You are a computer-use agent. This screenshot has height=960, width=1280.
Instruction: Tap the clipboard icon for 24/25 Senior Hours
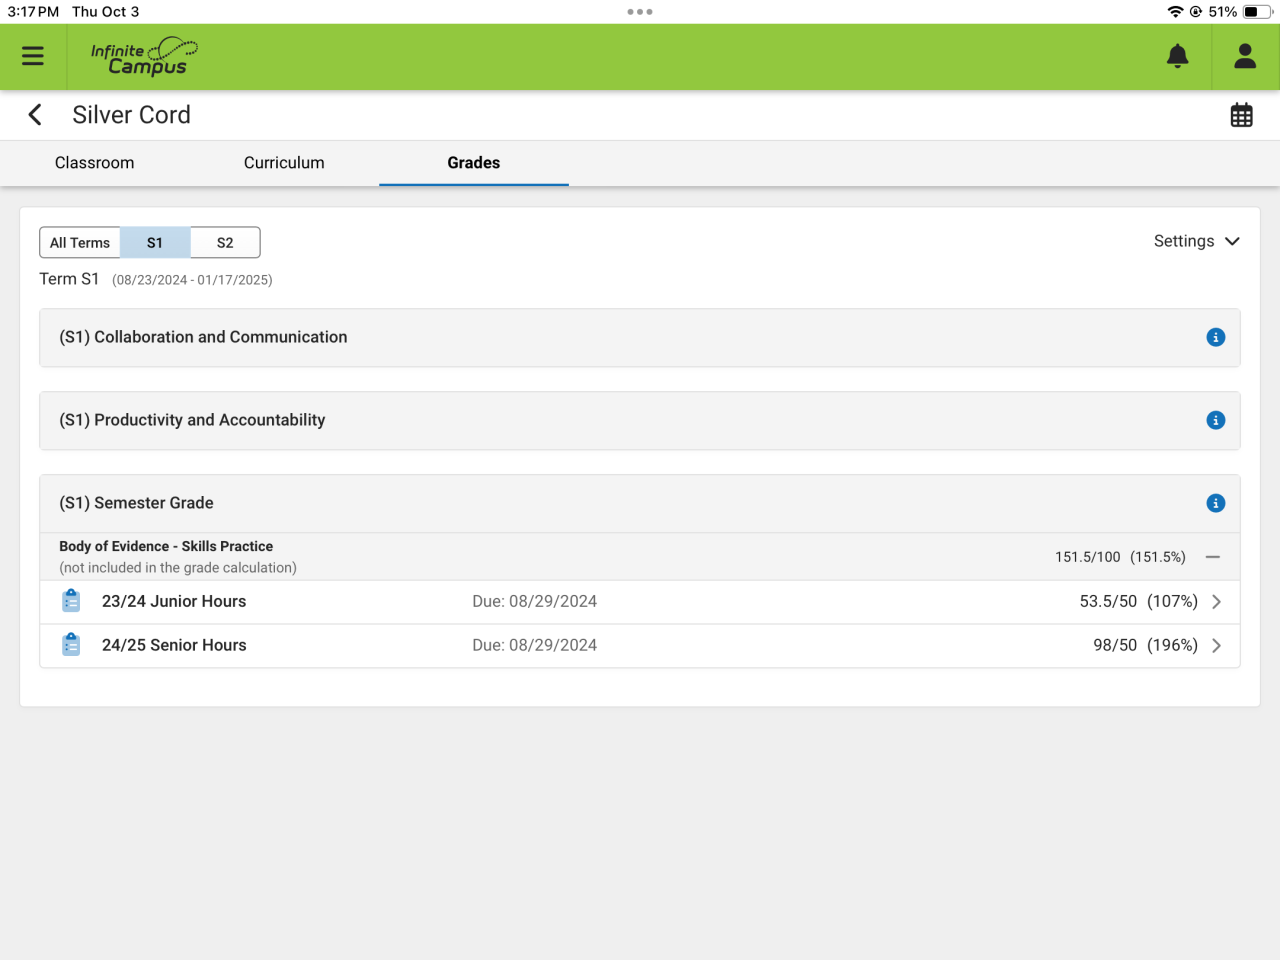[71, 645]
